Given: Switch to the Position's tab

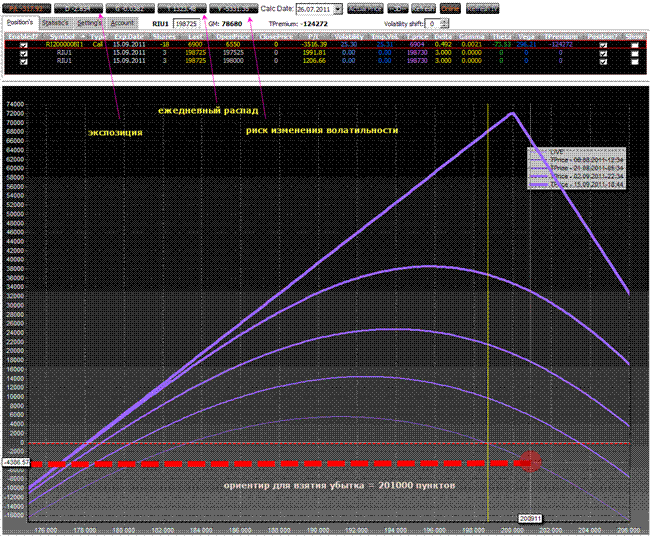Looking at the screenshot, I should (20, 23).
